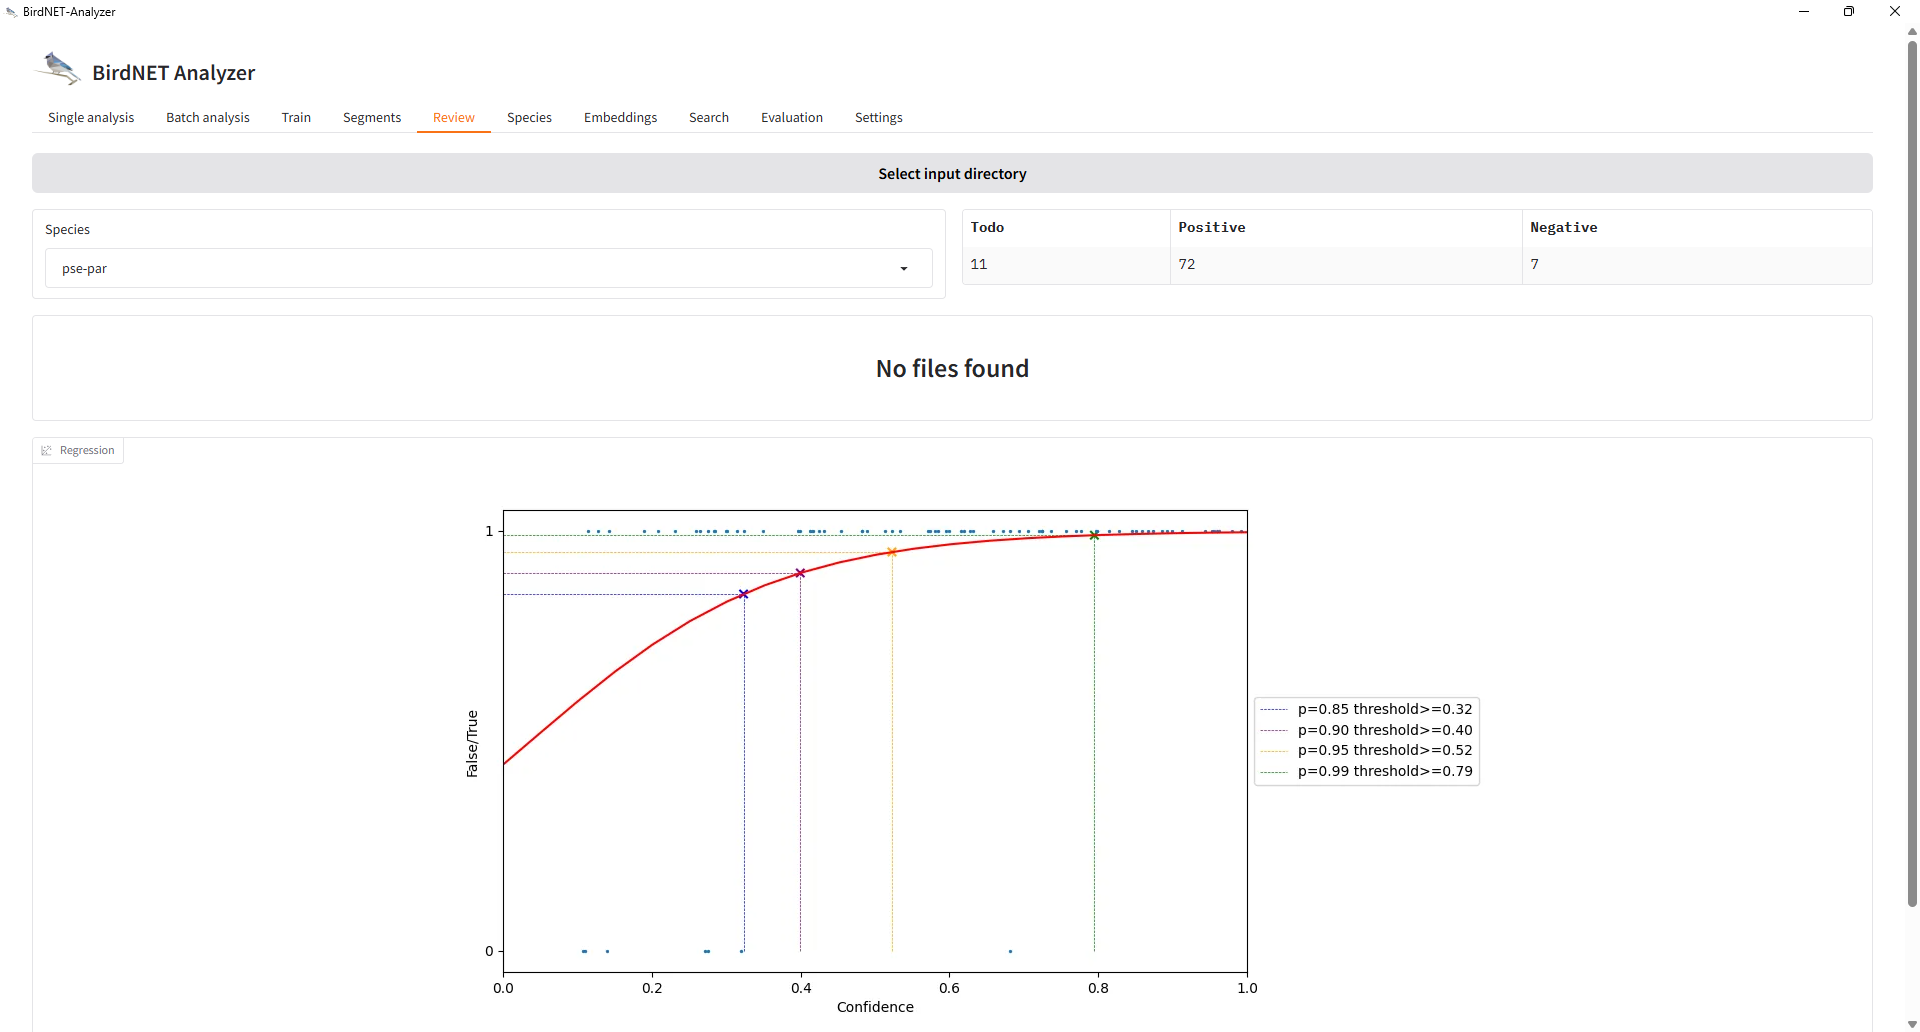Click the green p=0.99 marker on curve
This screenshot has width=1920, height=1032.
(1094, 536)
